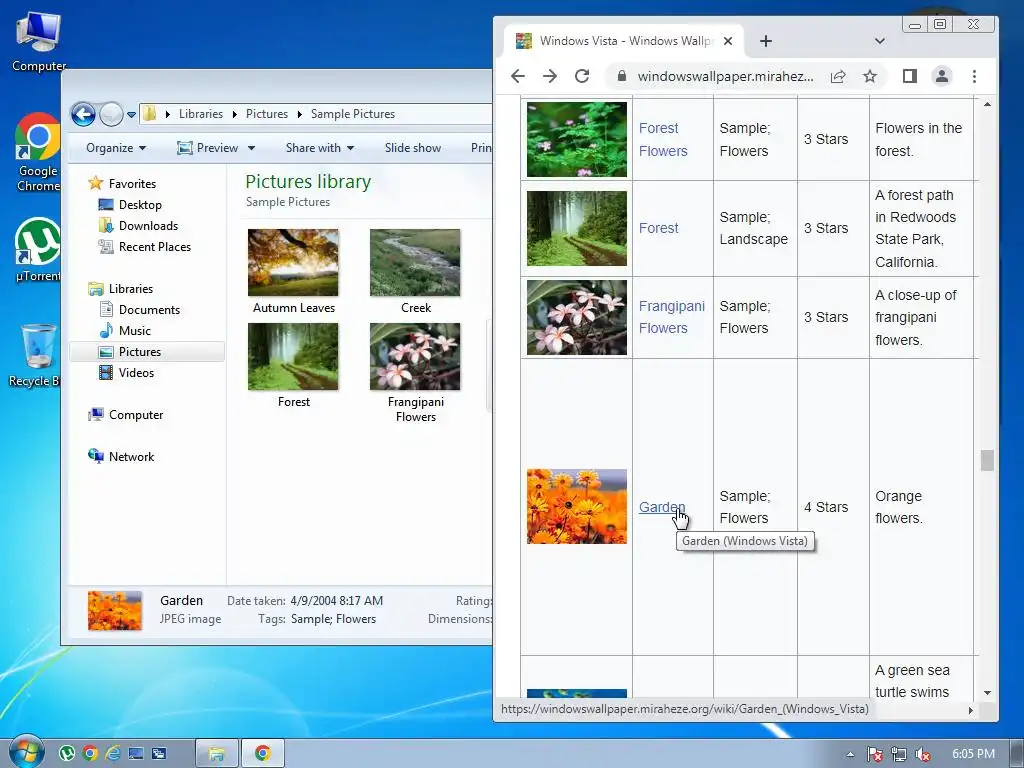
Task: Open the Recycle Bin desktop icon
Action: [36, 355]
